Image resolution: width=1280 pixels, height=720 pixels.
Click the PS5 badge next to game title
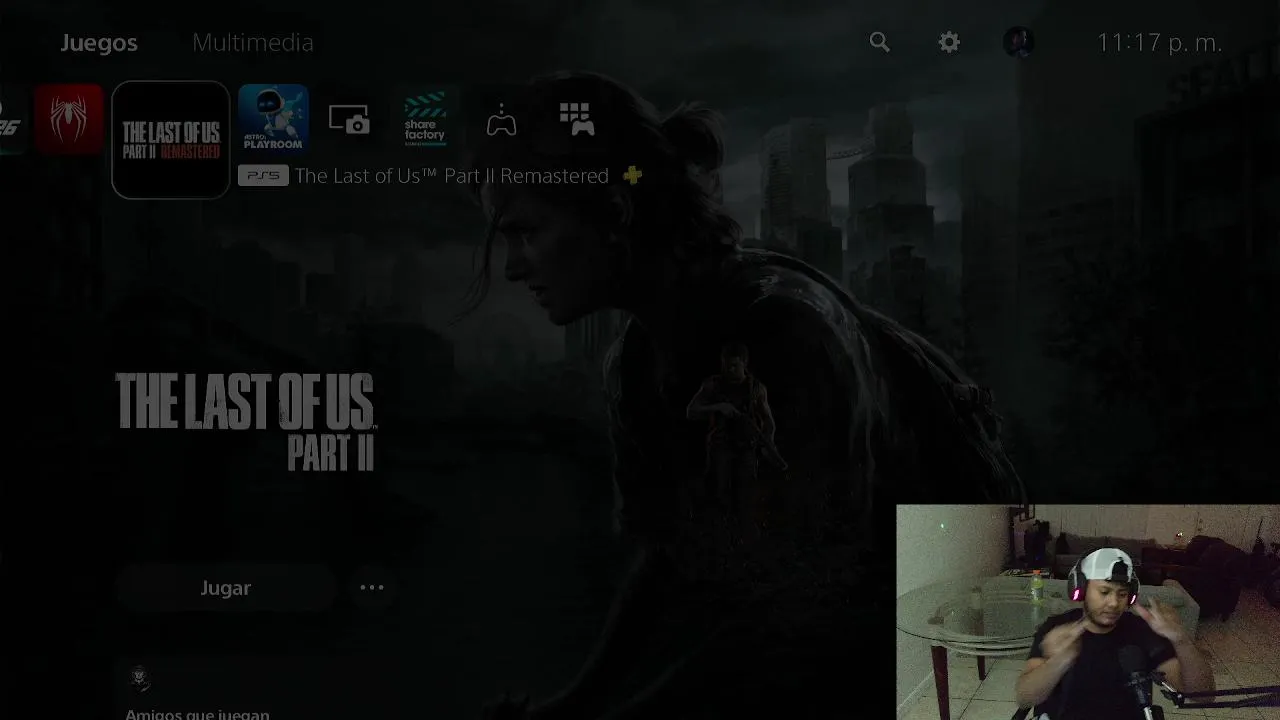(263, 176)
